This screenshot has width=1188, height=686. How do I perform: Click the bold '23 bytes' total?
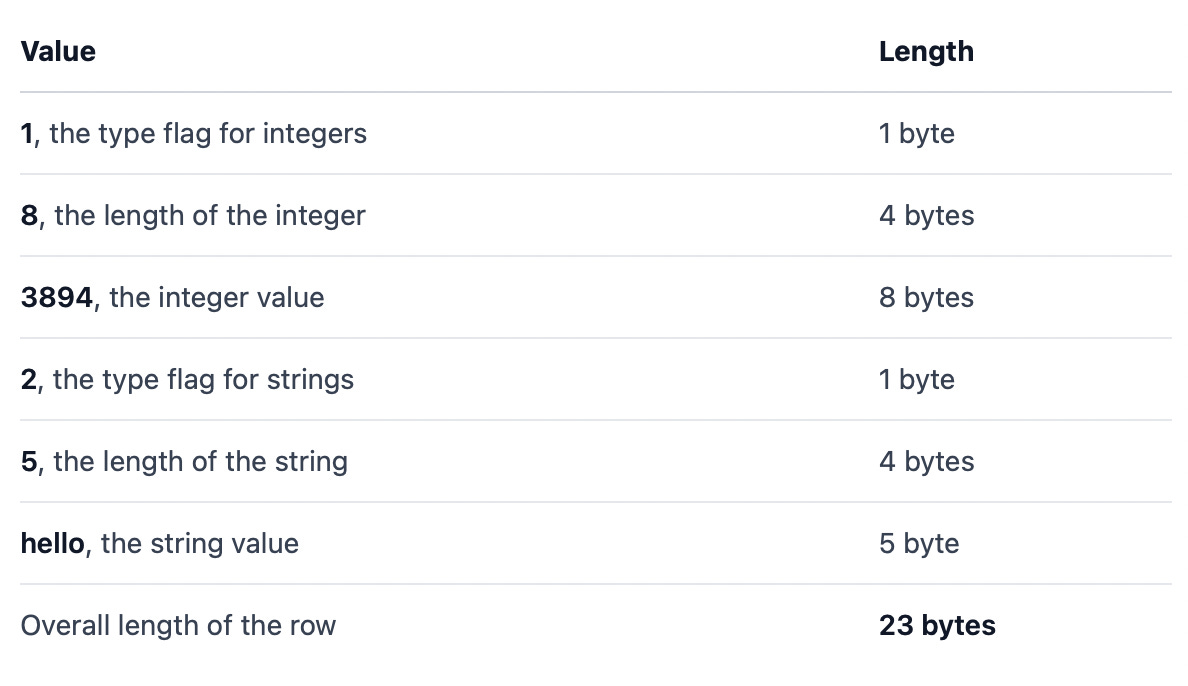pyautogui.click(x=937, y=625)
